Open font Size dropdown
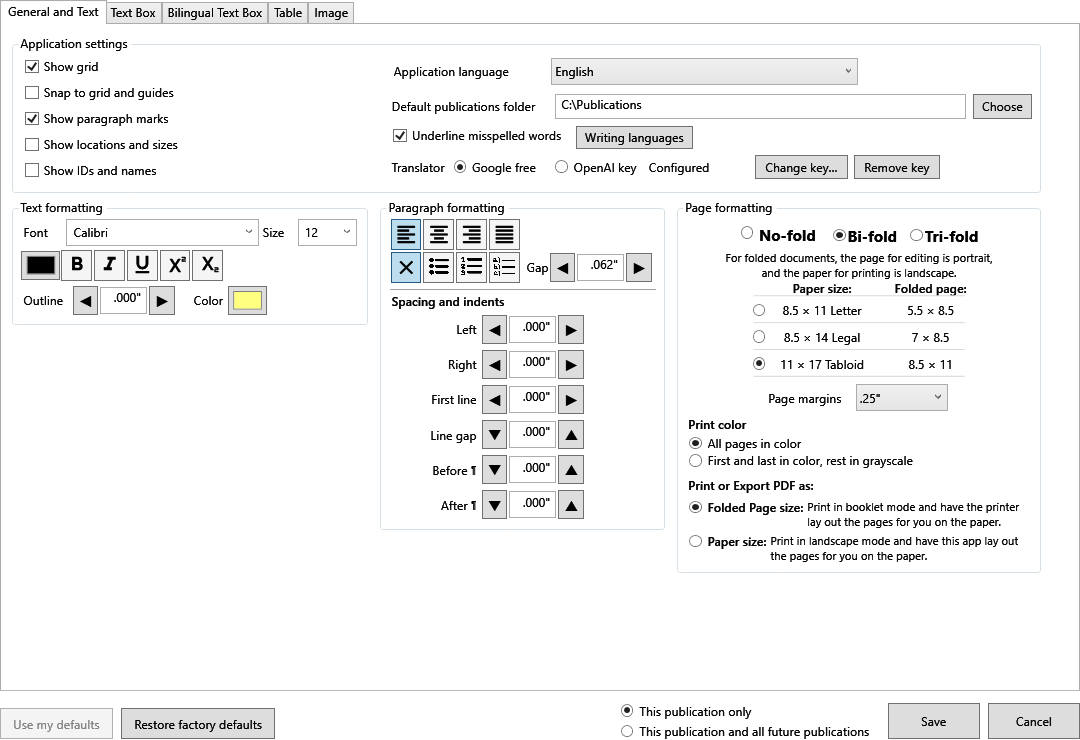Screen dimensions: 1080x740 (x=327, y=232)
